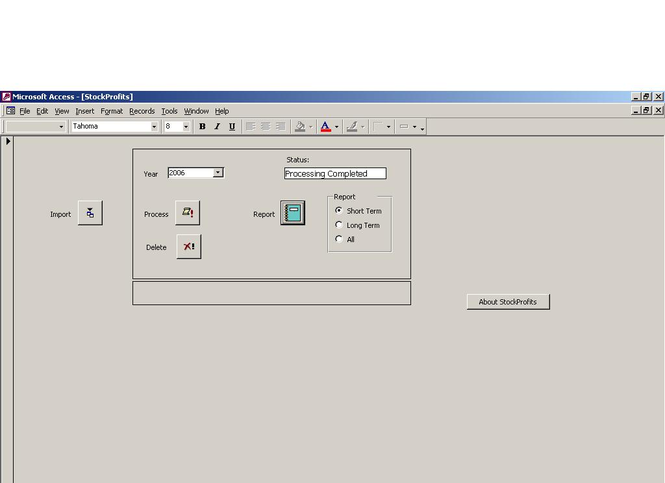The height and width of the screenshot is (483, 665).
Task: Expand the Line Color dropdown arrow
Action: pos(362,126)
